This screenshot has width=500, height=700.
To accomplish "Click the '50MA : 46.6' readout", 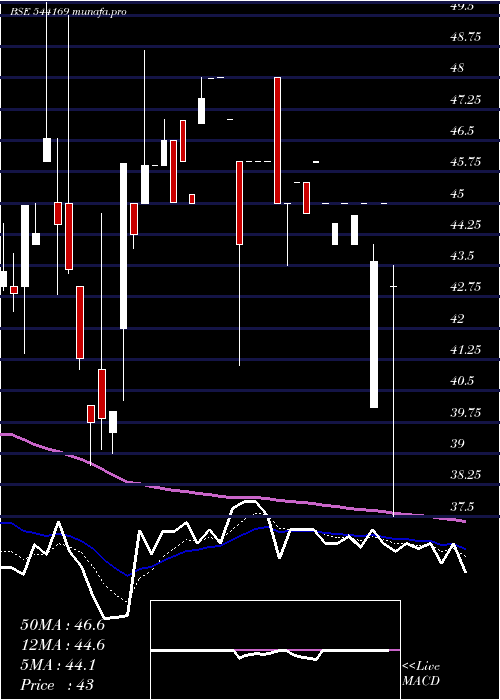I will 62,625.
